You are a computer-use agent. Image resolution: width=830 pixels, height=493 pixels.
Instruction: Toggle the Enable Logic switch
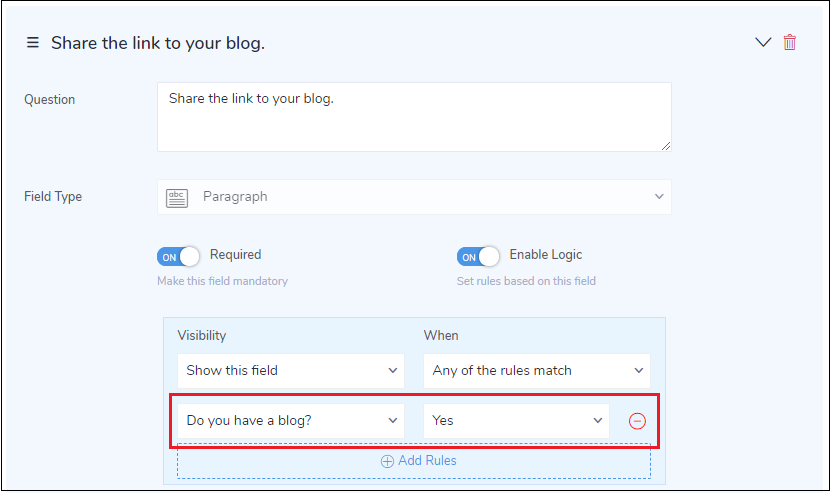478,257
